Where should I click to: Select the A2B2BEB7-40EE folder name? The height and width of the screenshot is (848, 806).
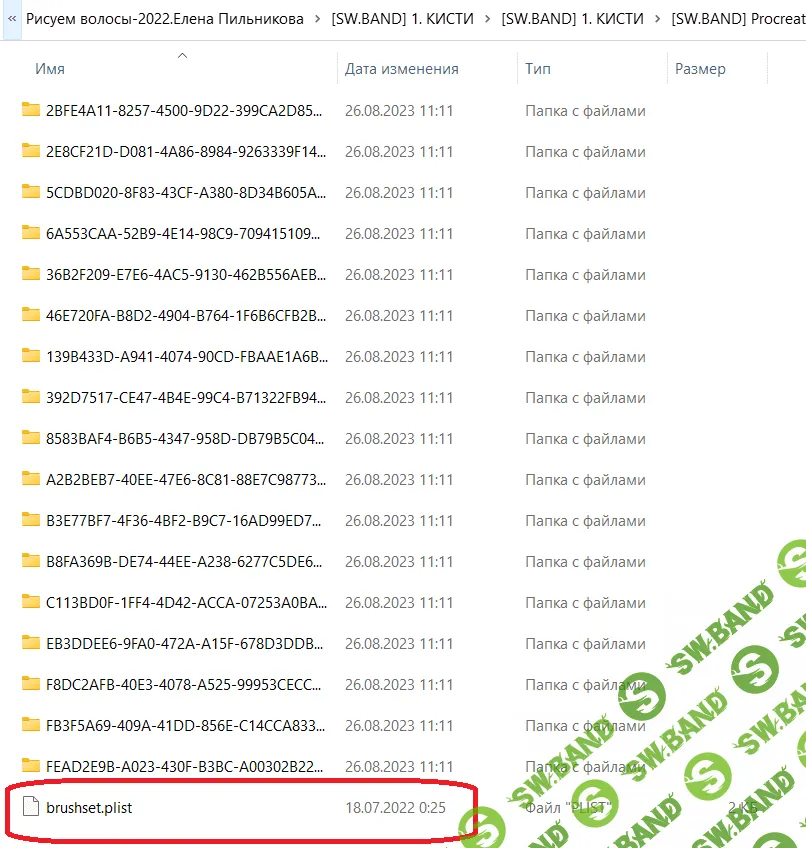pyautogui.click(x=186, y=479)
